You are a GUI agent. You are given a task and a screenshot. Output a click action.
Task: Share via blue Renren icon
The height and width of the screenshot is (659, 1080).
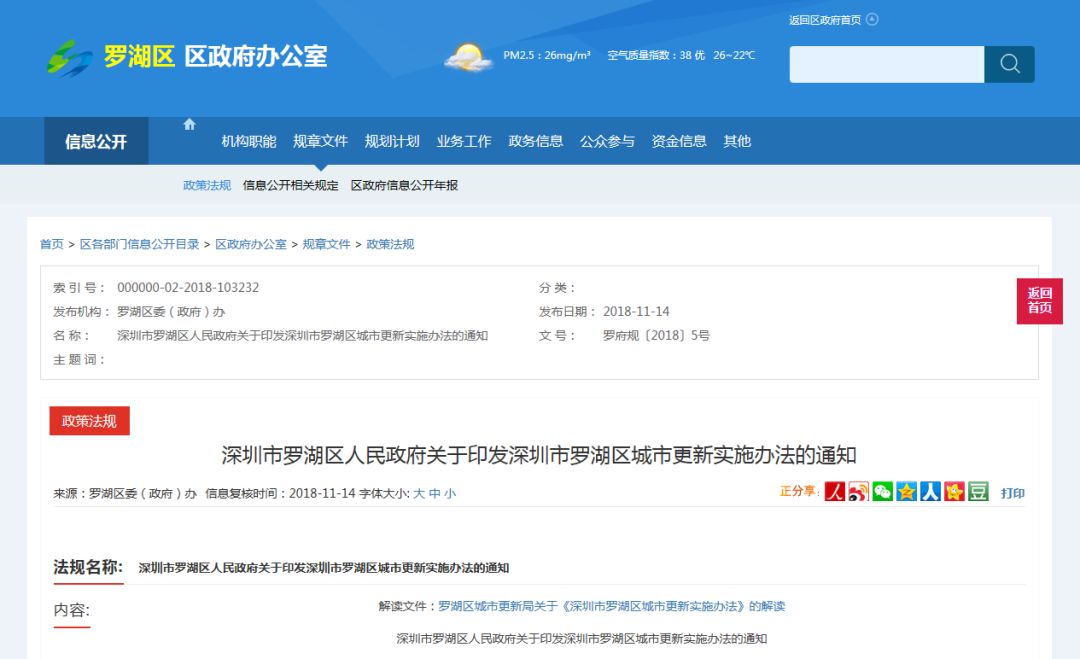tap(930, 492)
